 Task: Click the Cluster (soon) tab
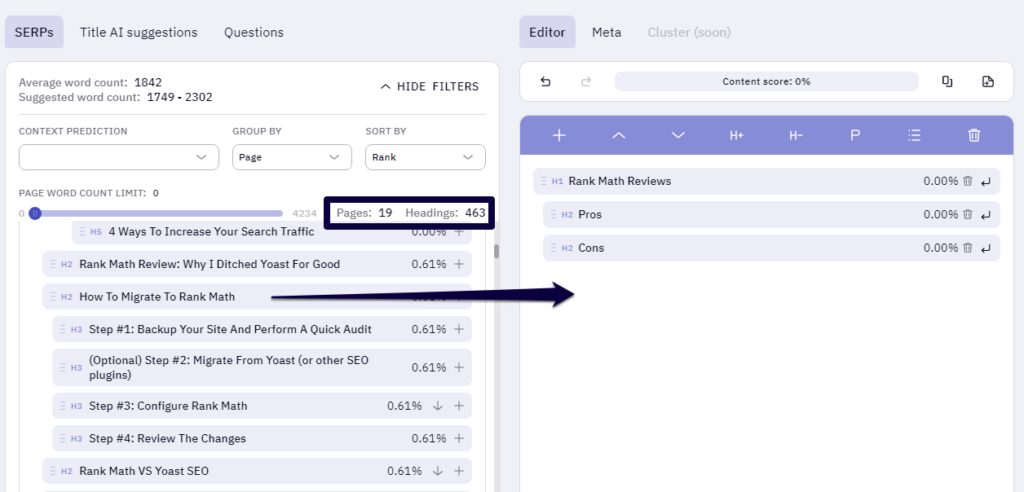689,32
